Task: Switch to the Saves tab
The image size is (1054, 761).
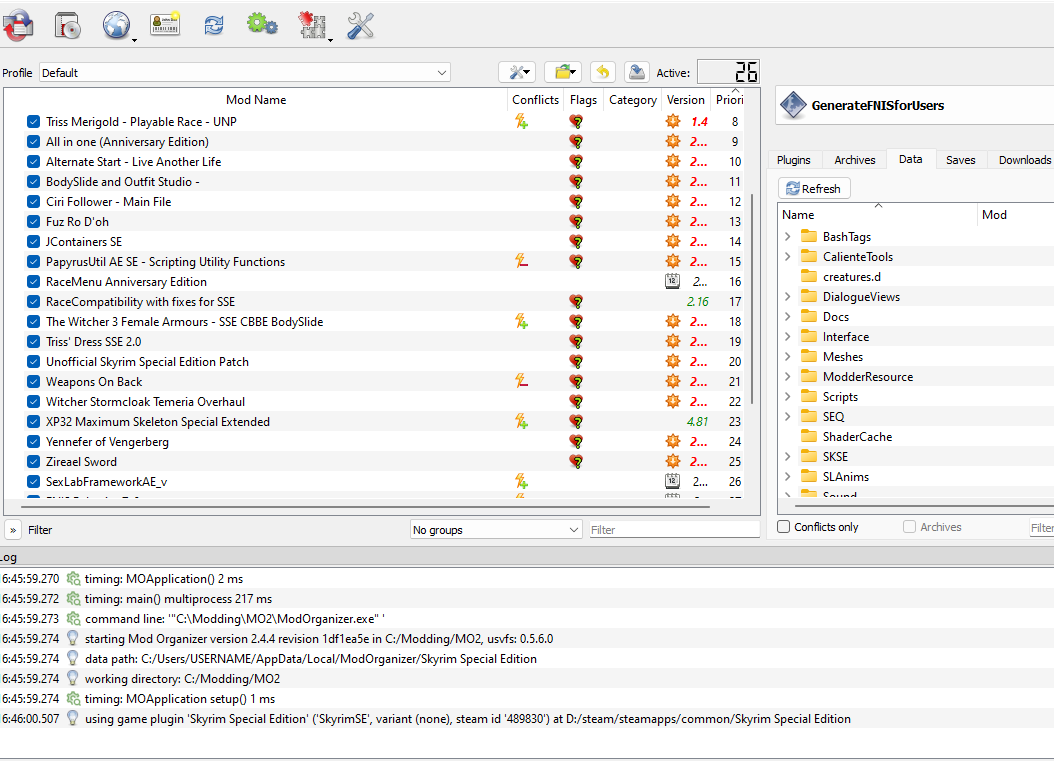Action: 960,160
